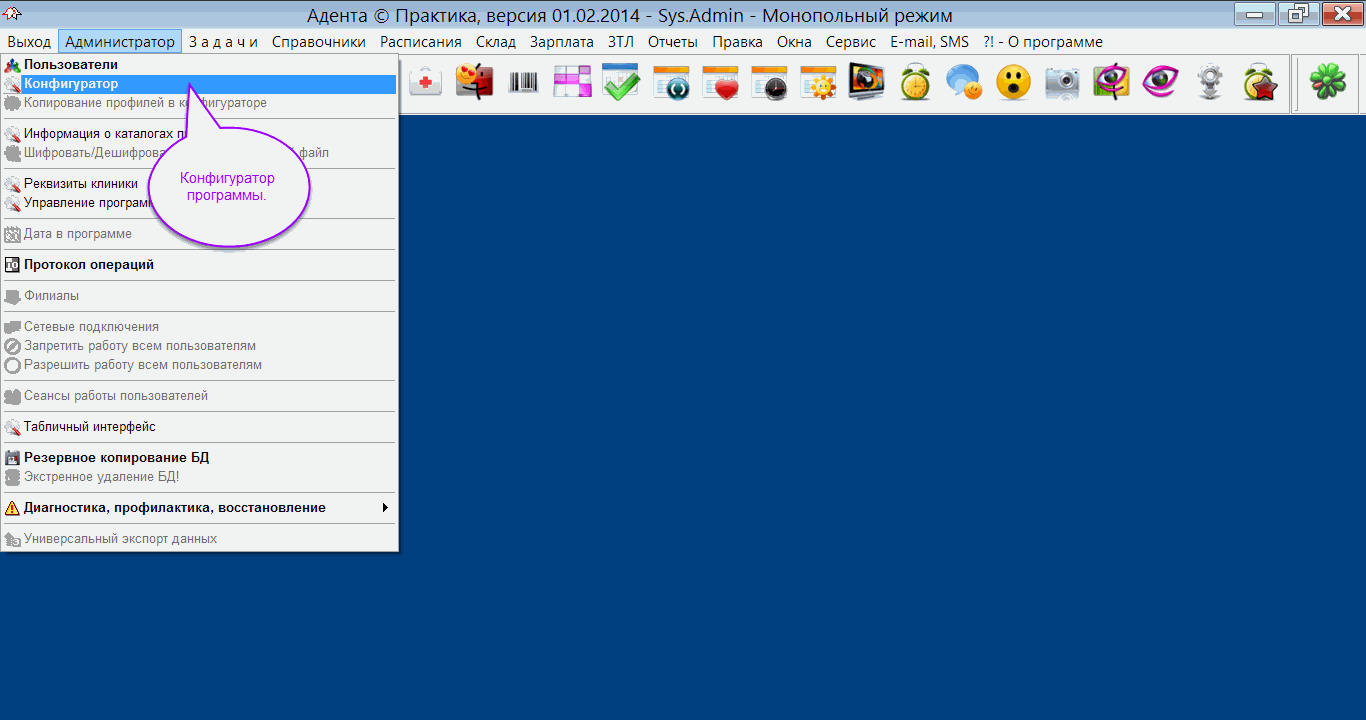Click the camera toolbar icon

tap(1062, 82)
